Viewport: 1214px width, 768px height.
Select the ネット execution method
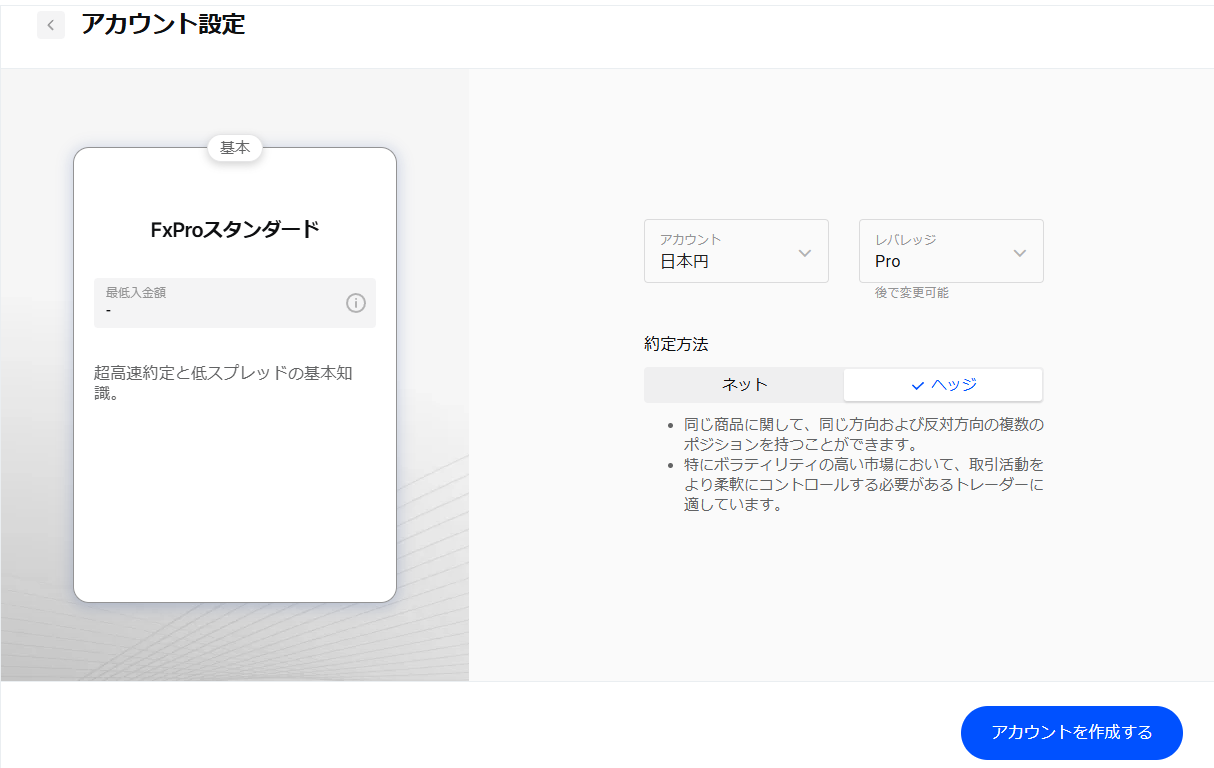(744, 385)
